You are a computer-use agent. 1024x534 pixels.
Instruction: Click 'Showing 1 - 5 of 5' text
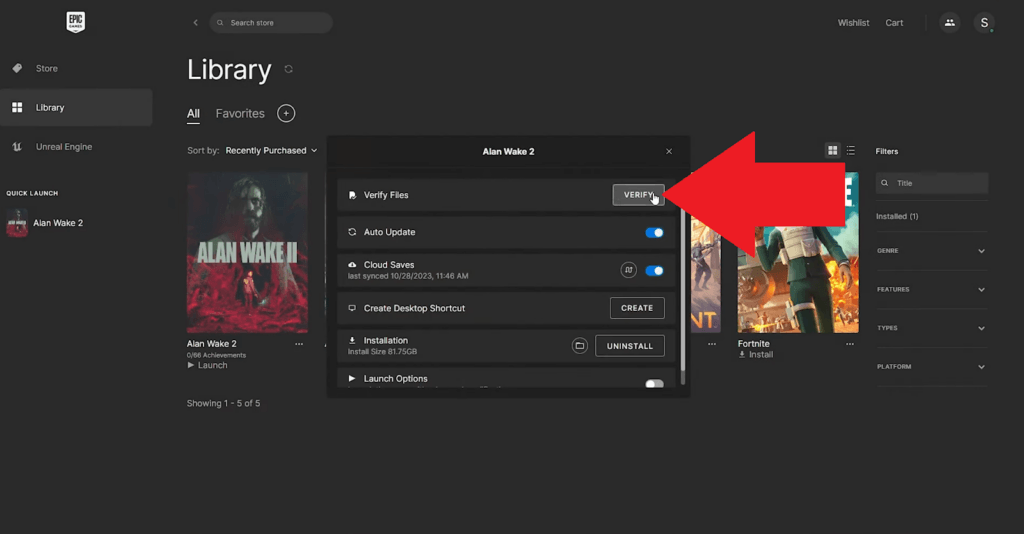point(223,403)
